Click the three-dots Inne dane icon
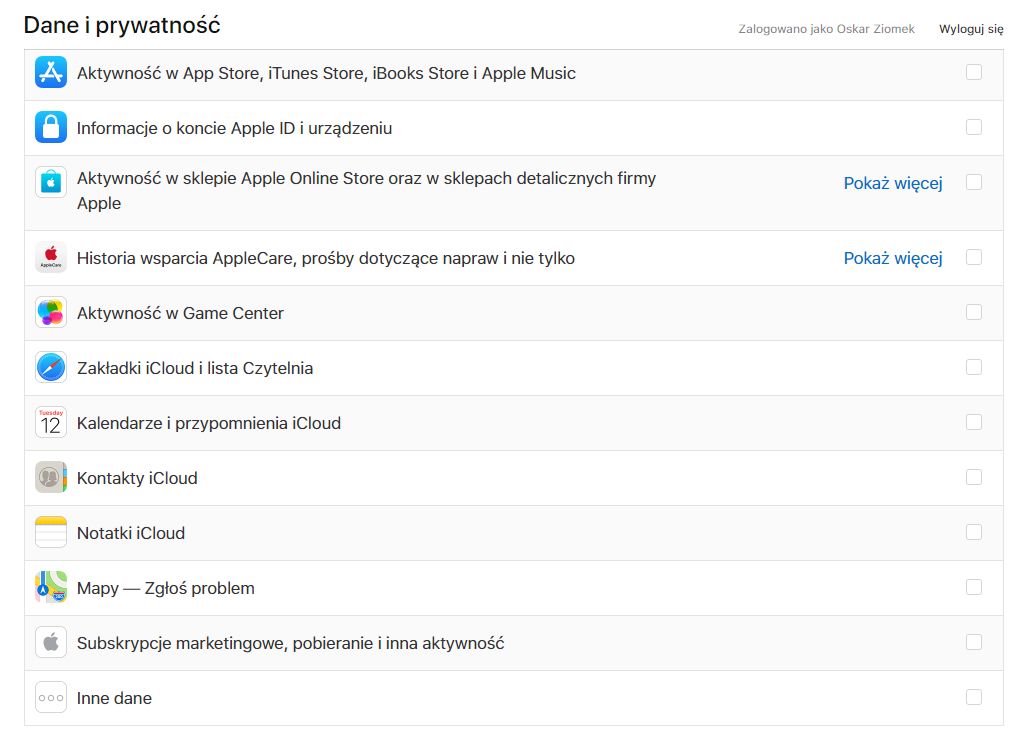The width and height of the screenshot is (1033, 748). [x=51, y=697]
